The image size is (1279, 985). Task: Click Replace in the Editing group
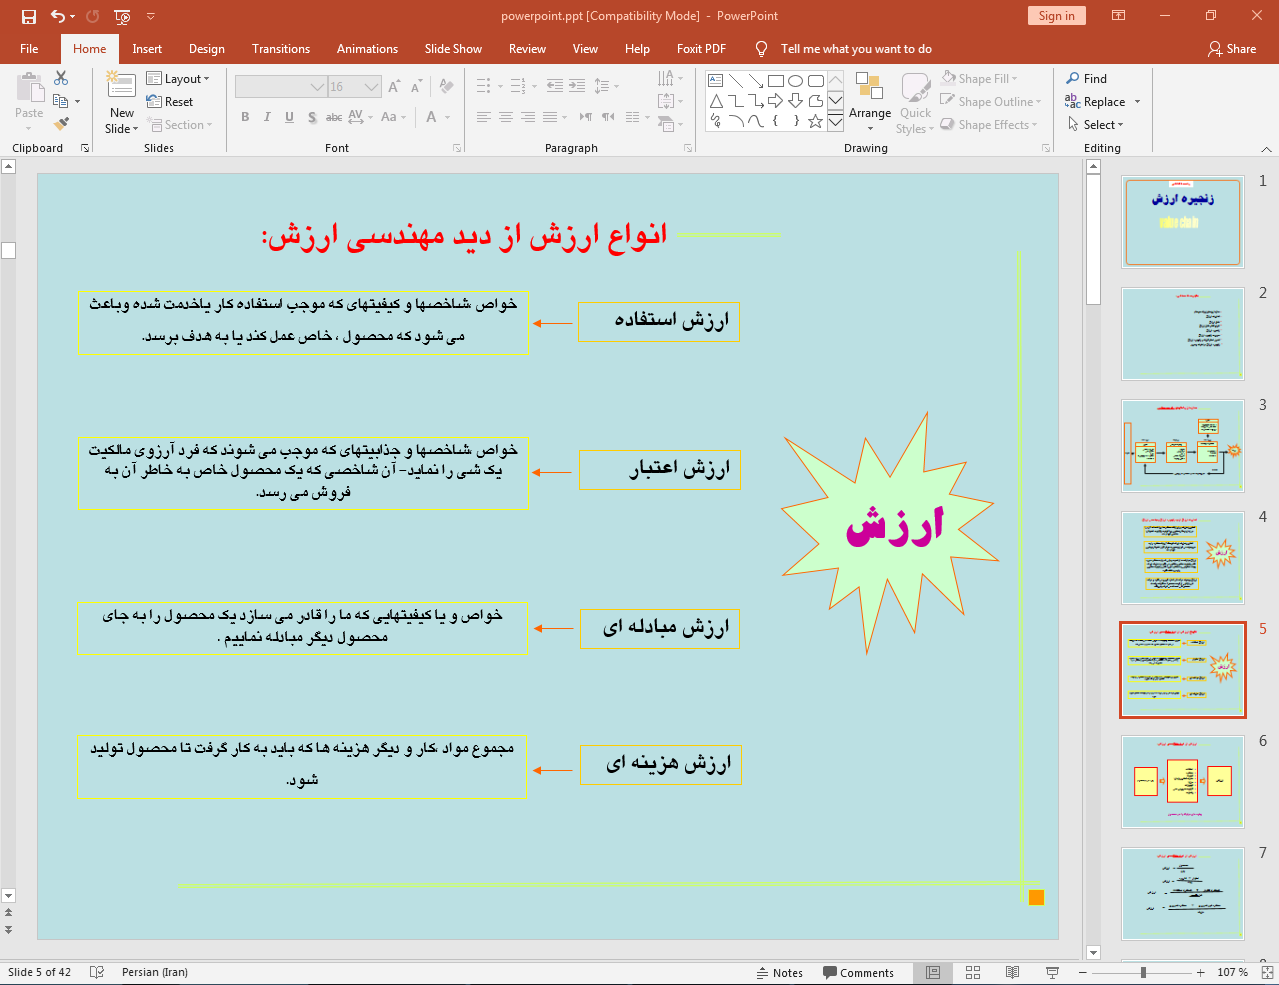click(1096, 101)
